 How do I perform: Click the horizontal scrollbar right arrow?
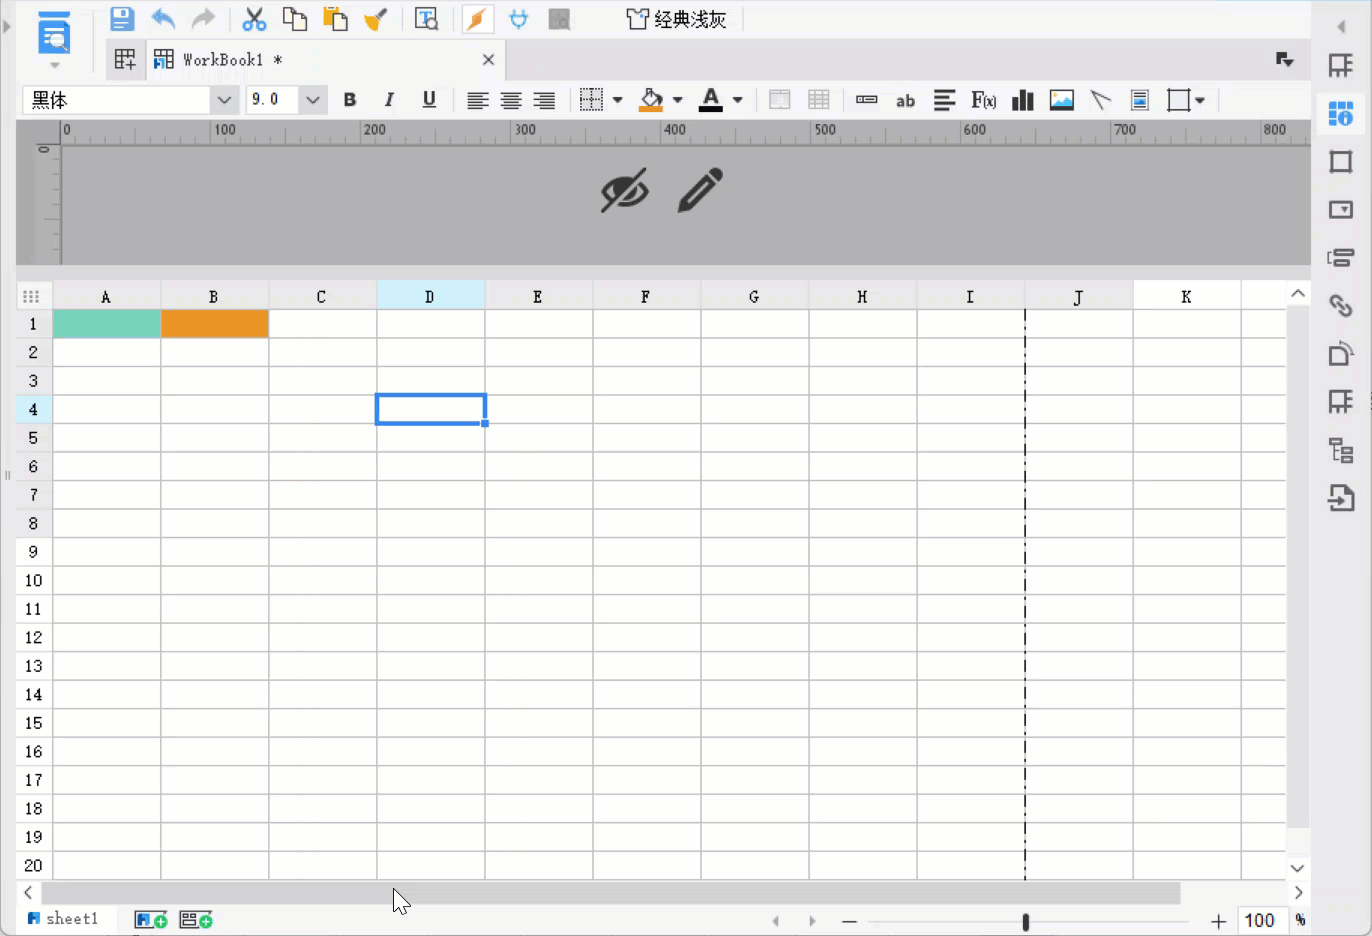1298,892
